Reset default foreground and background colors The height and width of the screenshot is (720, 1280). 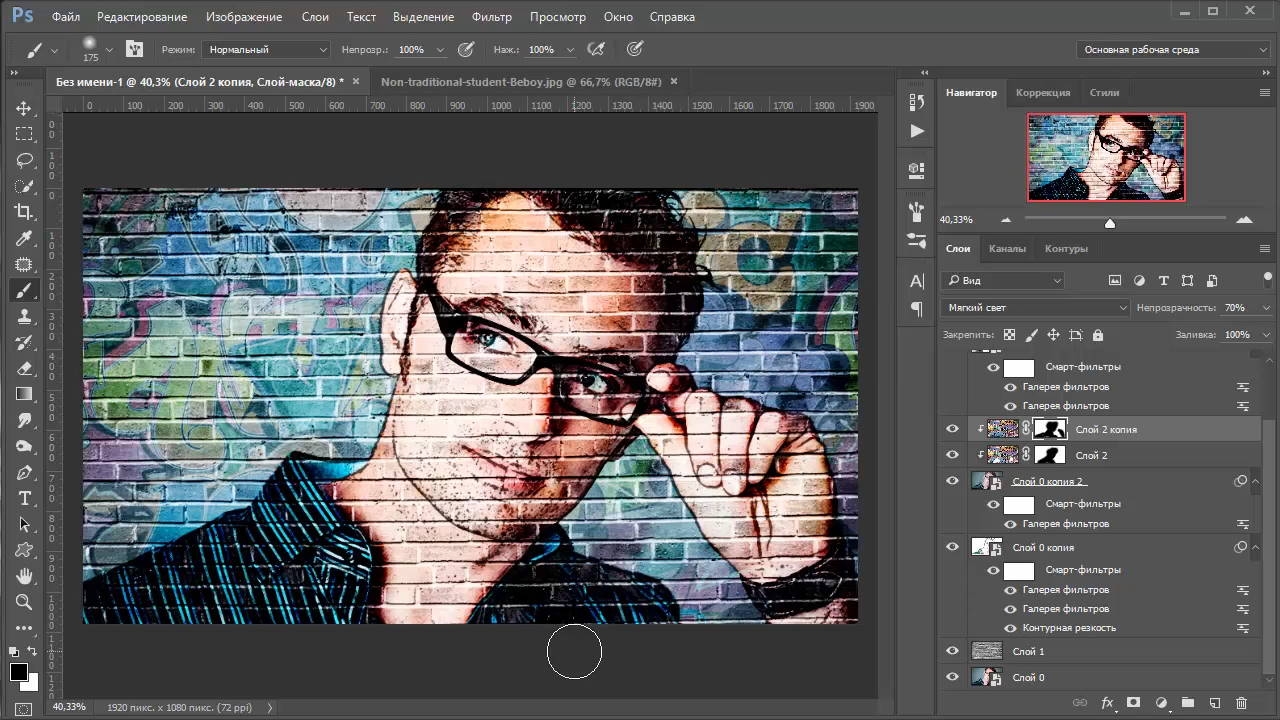click(13, 652)
